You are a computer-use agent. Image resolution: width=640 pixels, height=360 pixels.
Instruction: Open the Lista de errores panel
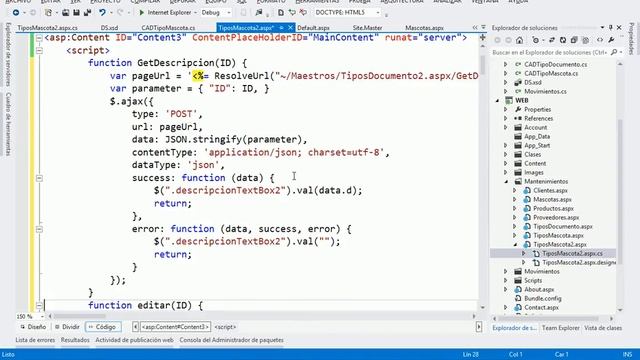click(x=35, y=340)
